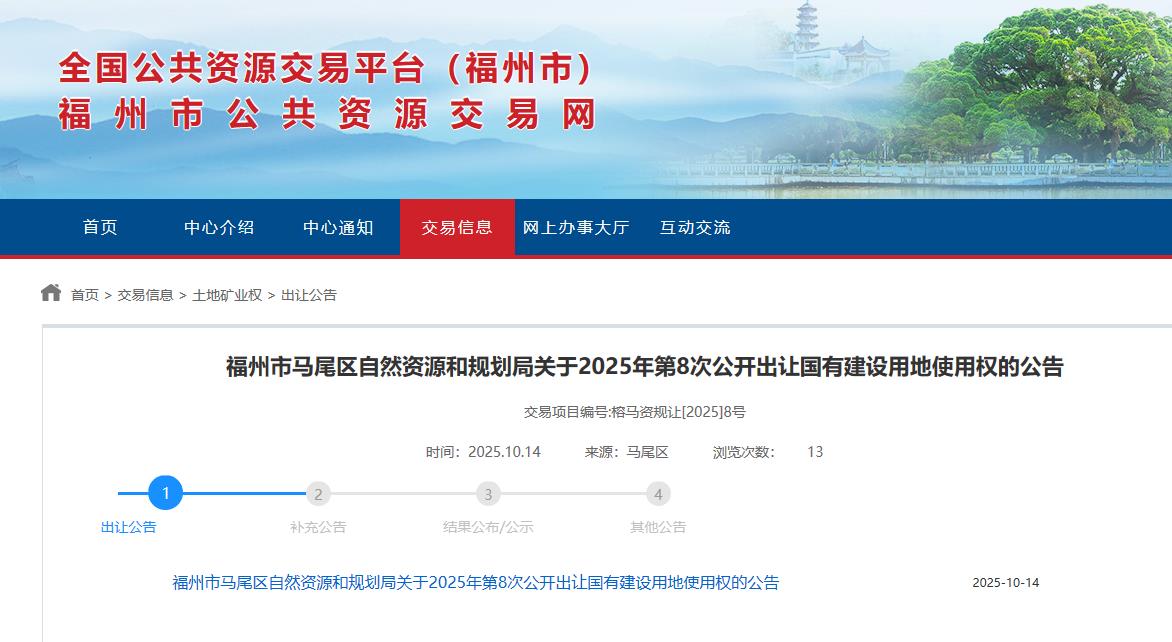Switch to 其他公告 step label
Screen dimensions: 1172x642
[x=658, y=527]
